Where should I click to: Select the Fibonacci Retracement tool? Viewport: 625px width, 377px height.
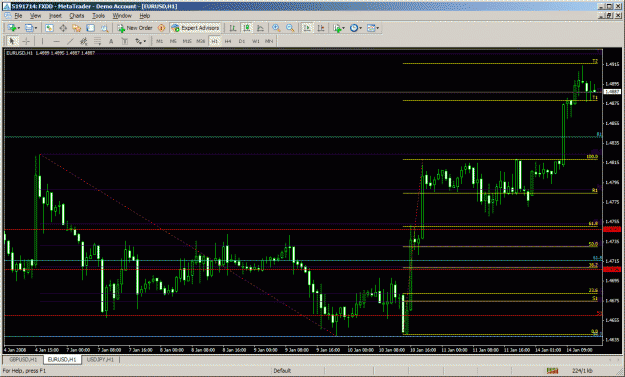(x=97, y=41)
